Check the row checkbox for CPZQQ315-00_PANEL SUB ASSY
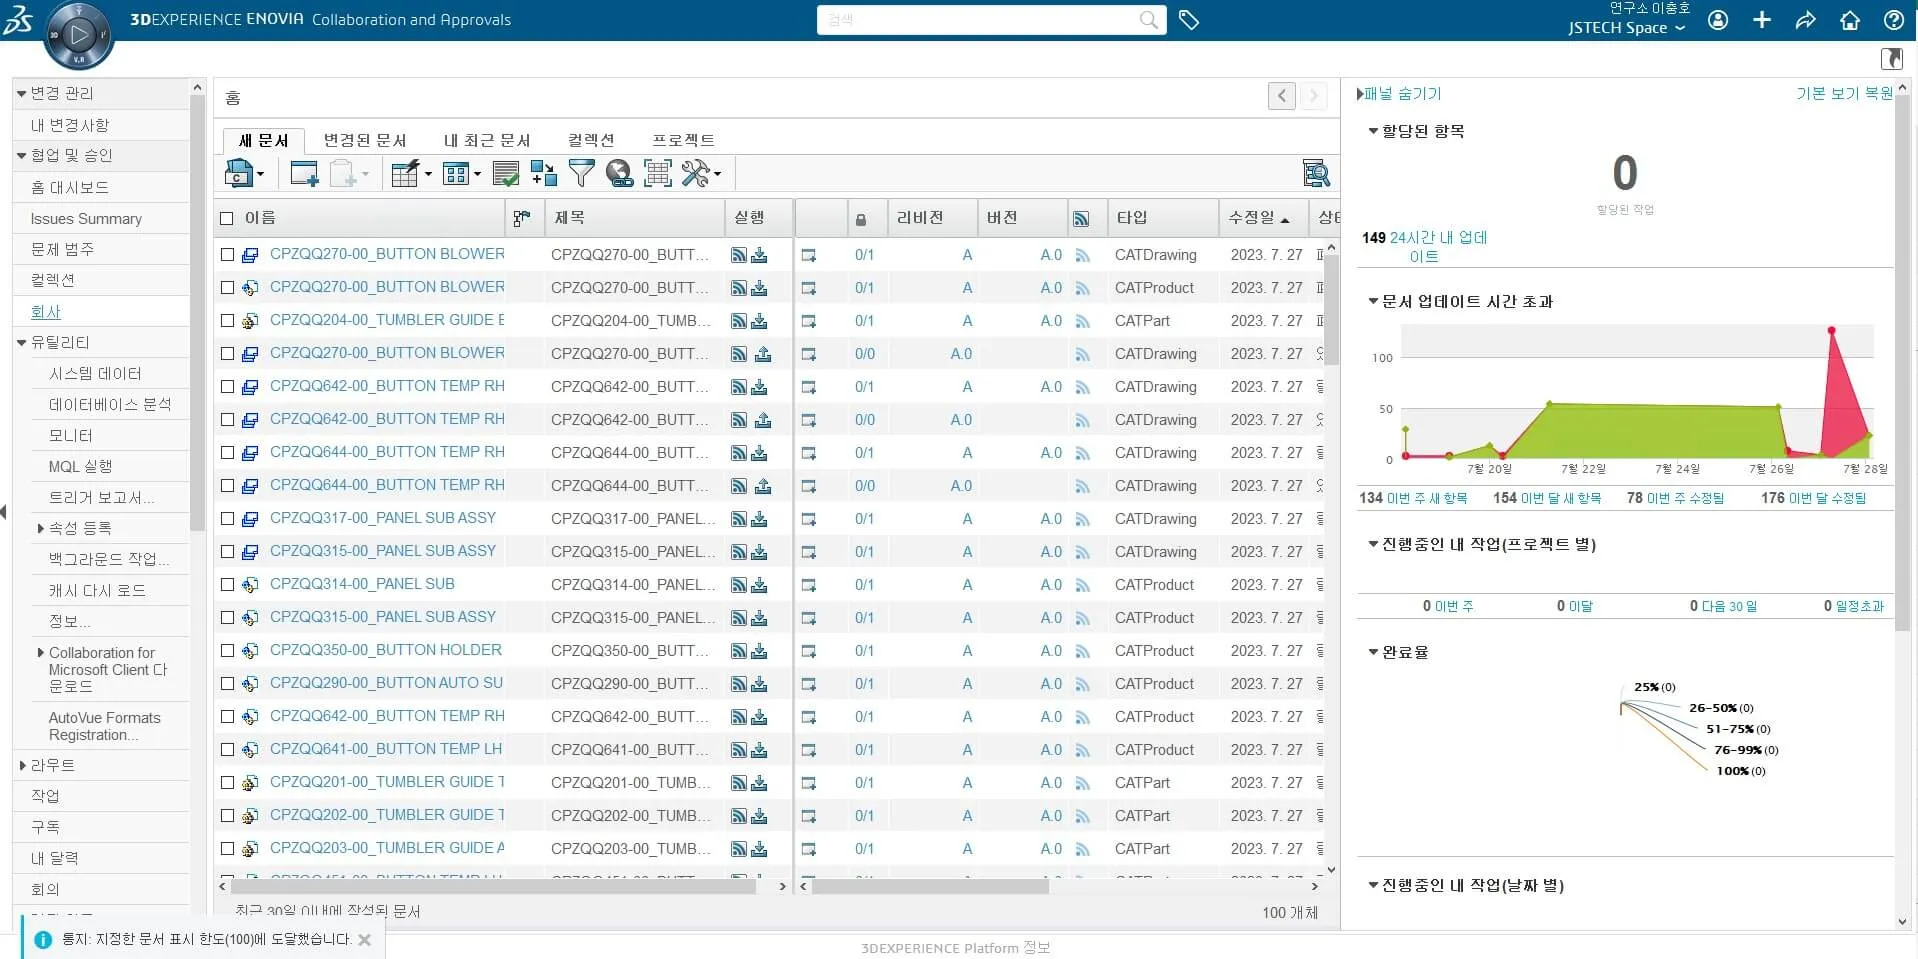Image resolution: width=1918 pixels, height=959 pixels. (226, 551)
